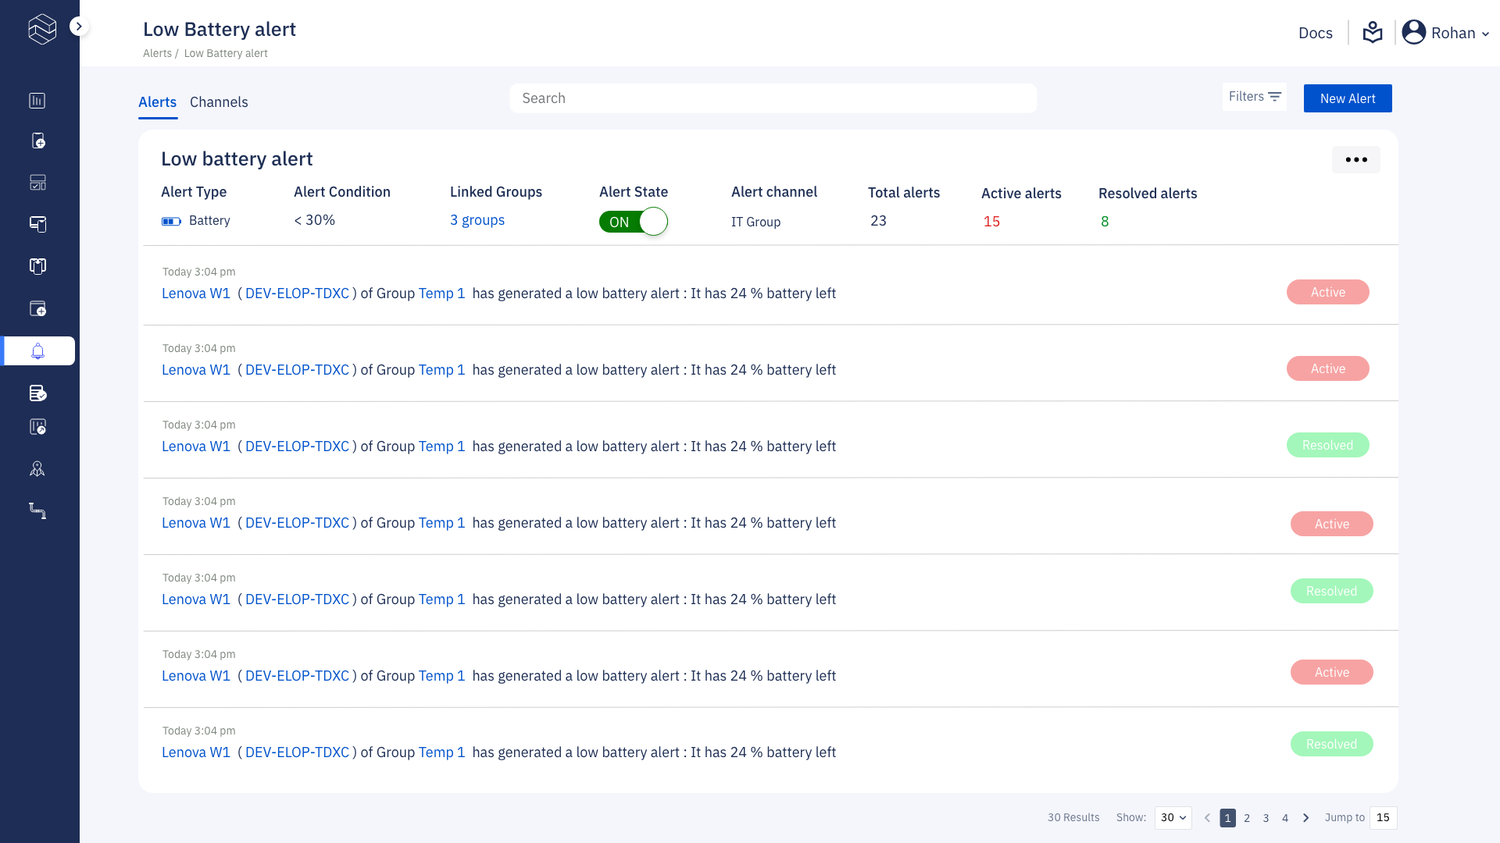This screenshot has height=843, width=1500.
Task: Switch to the Channels tab
Action: 219,102
